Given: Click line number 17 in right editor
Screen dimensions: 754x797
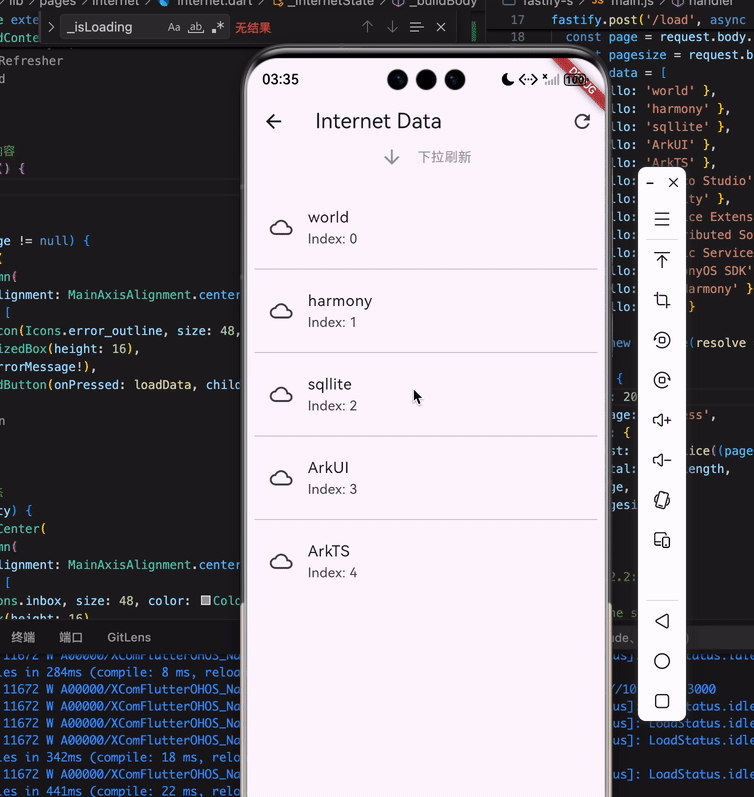Looking at the screenshot, I should tap(517, 20).
